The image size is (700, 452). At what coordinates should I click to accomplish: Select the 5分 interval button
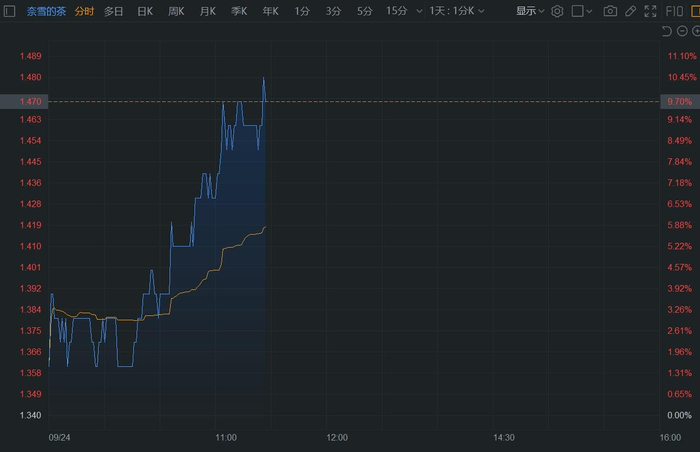tap(364, 11)
